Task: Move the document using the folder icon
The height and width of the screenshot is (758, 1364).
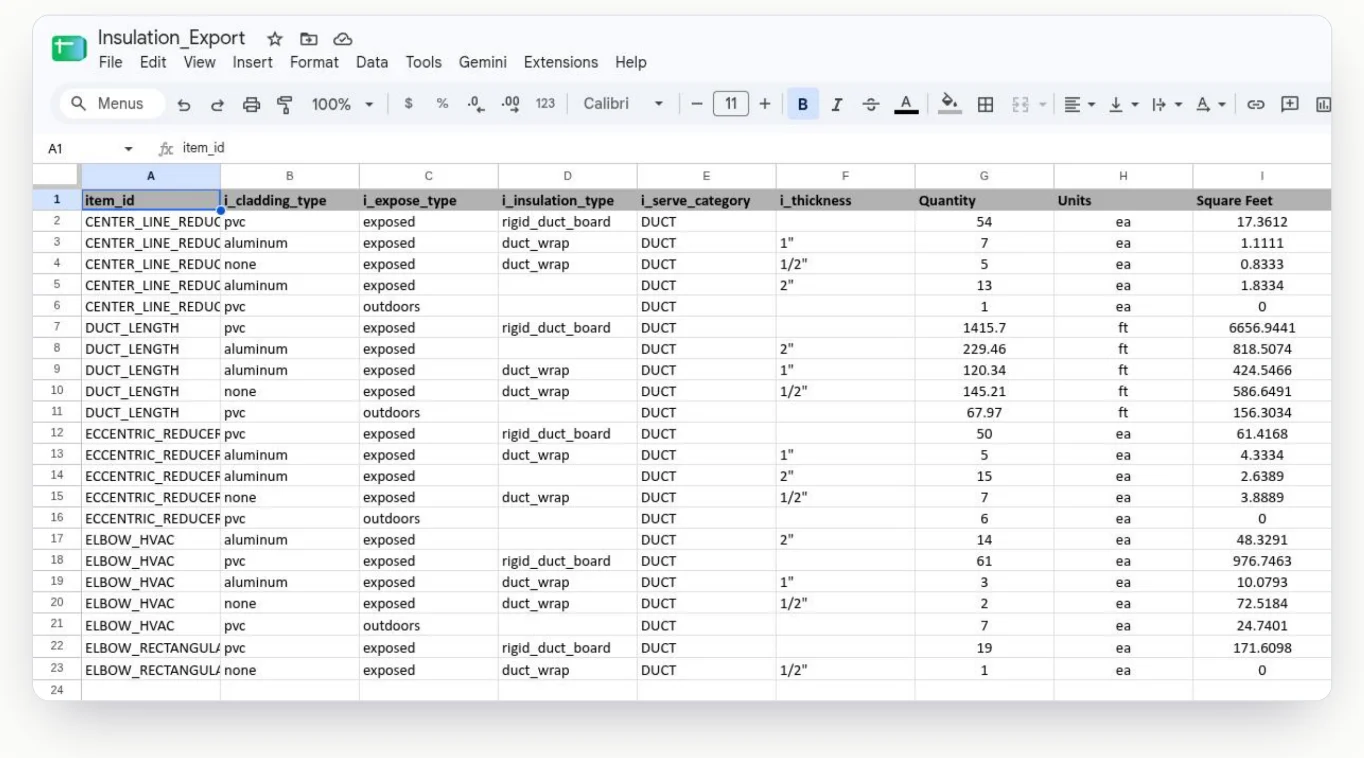Action: 309,39
